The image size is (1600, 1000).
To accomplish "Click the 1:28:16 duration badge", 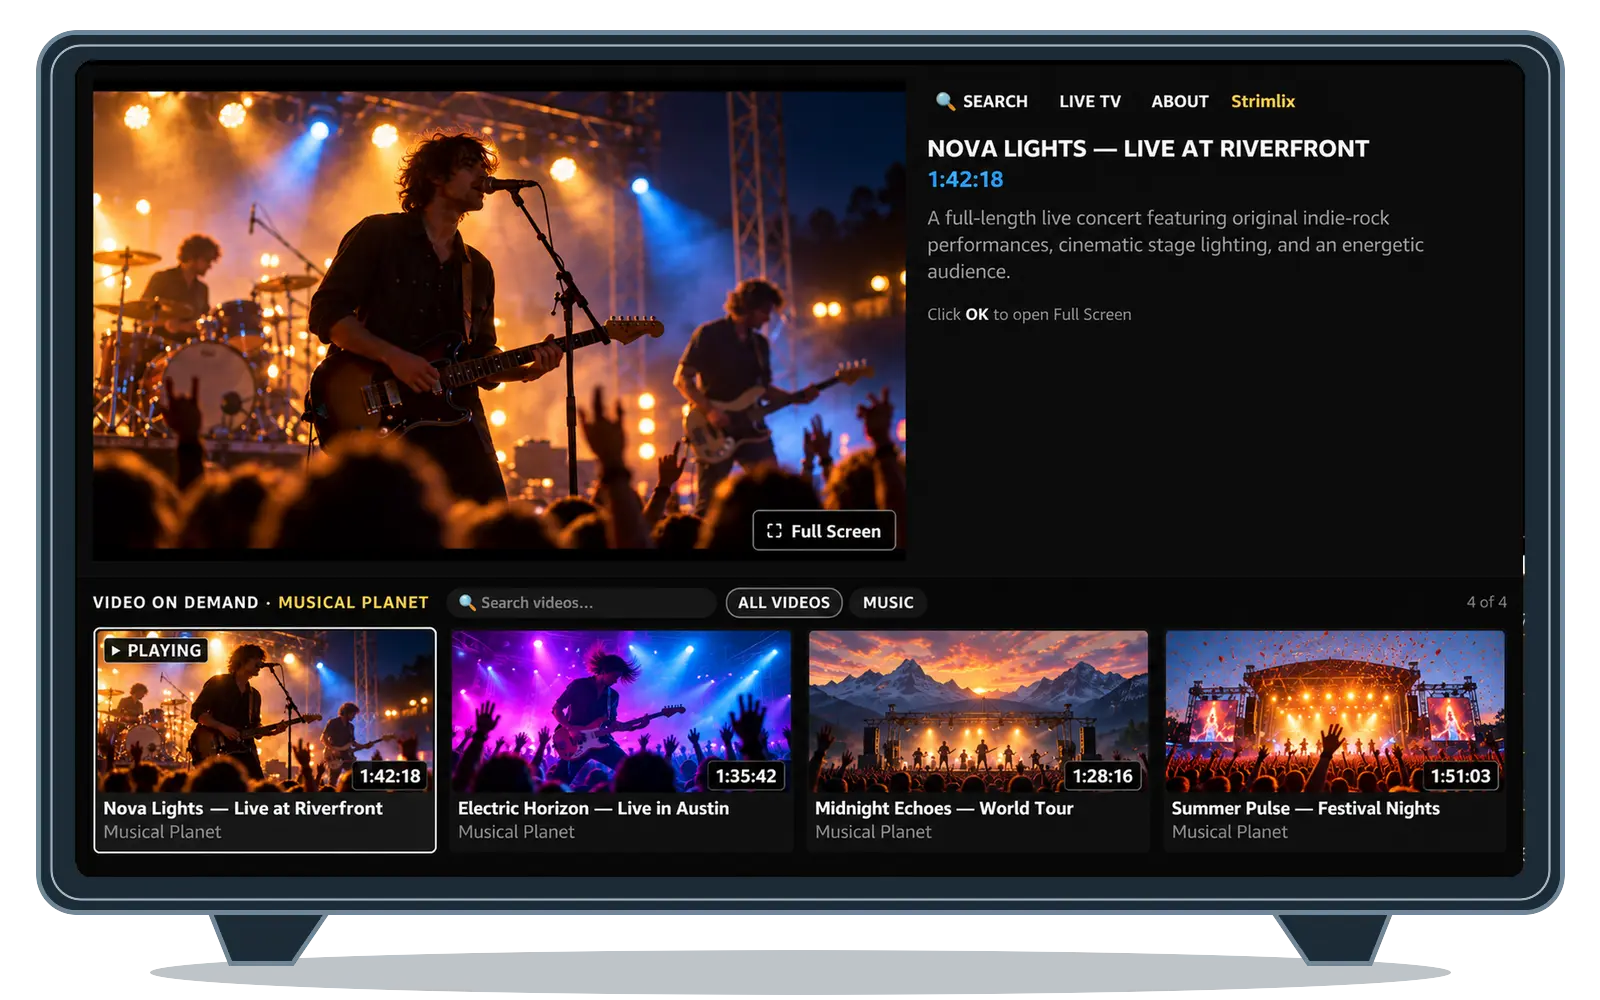I will coord(1103,776).
